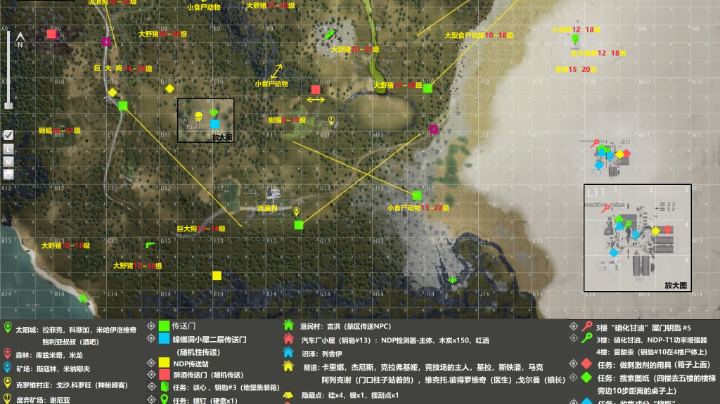Click the green portal square above 小食尸动物15~22级
Screen dimensions: 720x404
pyautogui.click(x=417, y=196)
